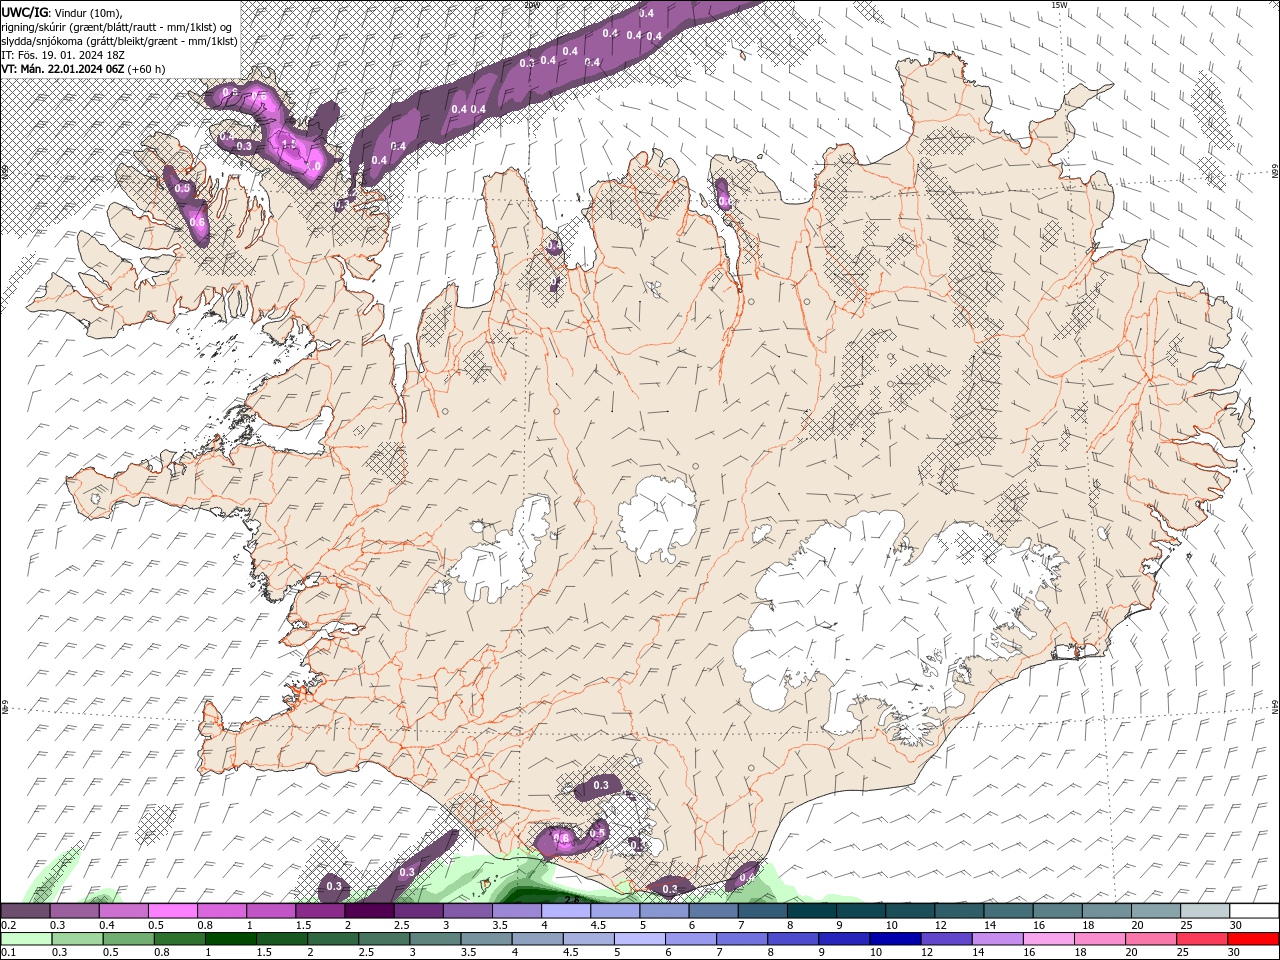Image resolution: width=1280 pixels, height=960 pixels.
Task: Select the palest green 0.1 swatch in the lower legend row
Action: pos(26,939)
